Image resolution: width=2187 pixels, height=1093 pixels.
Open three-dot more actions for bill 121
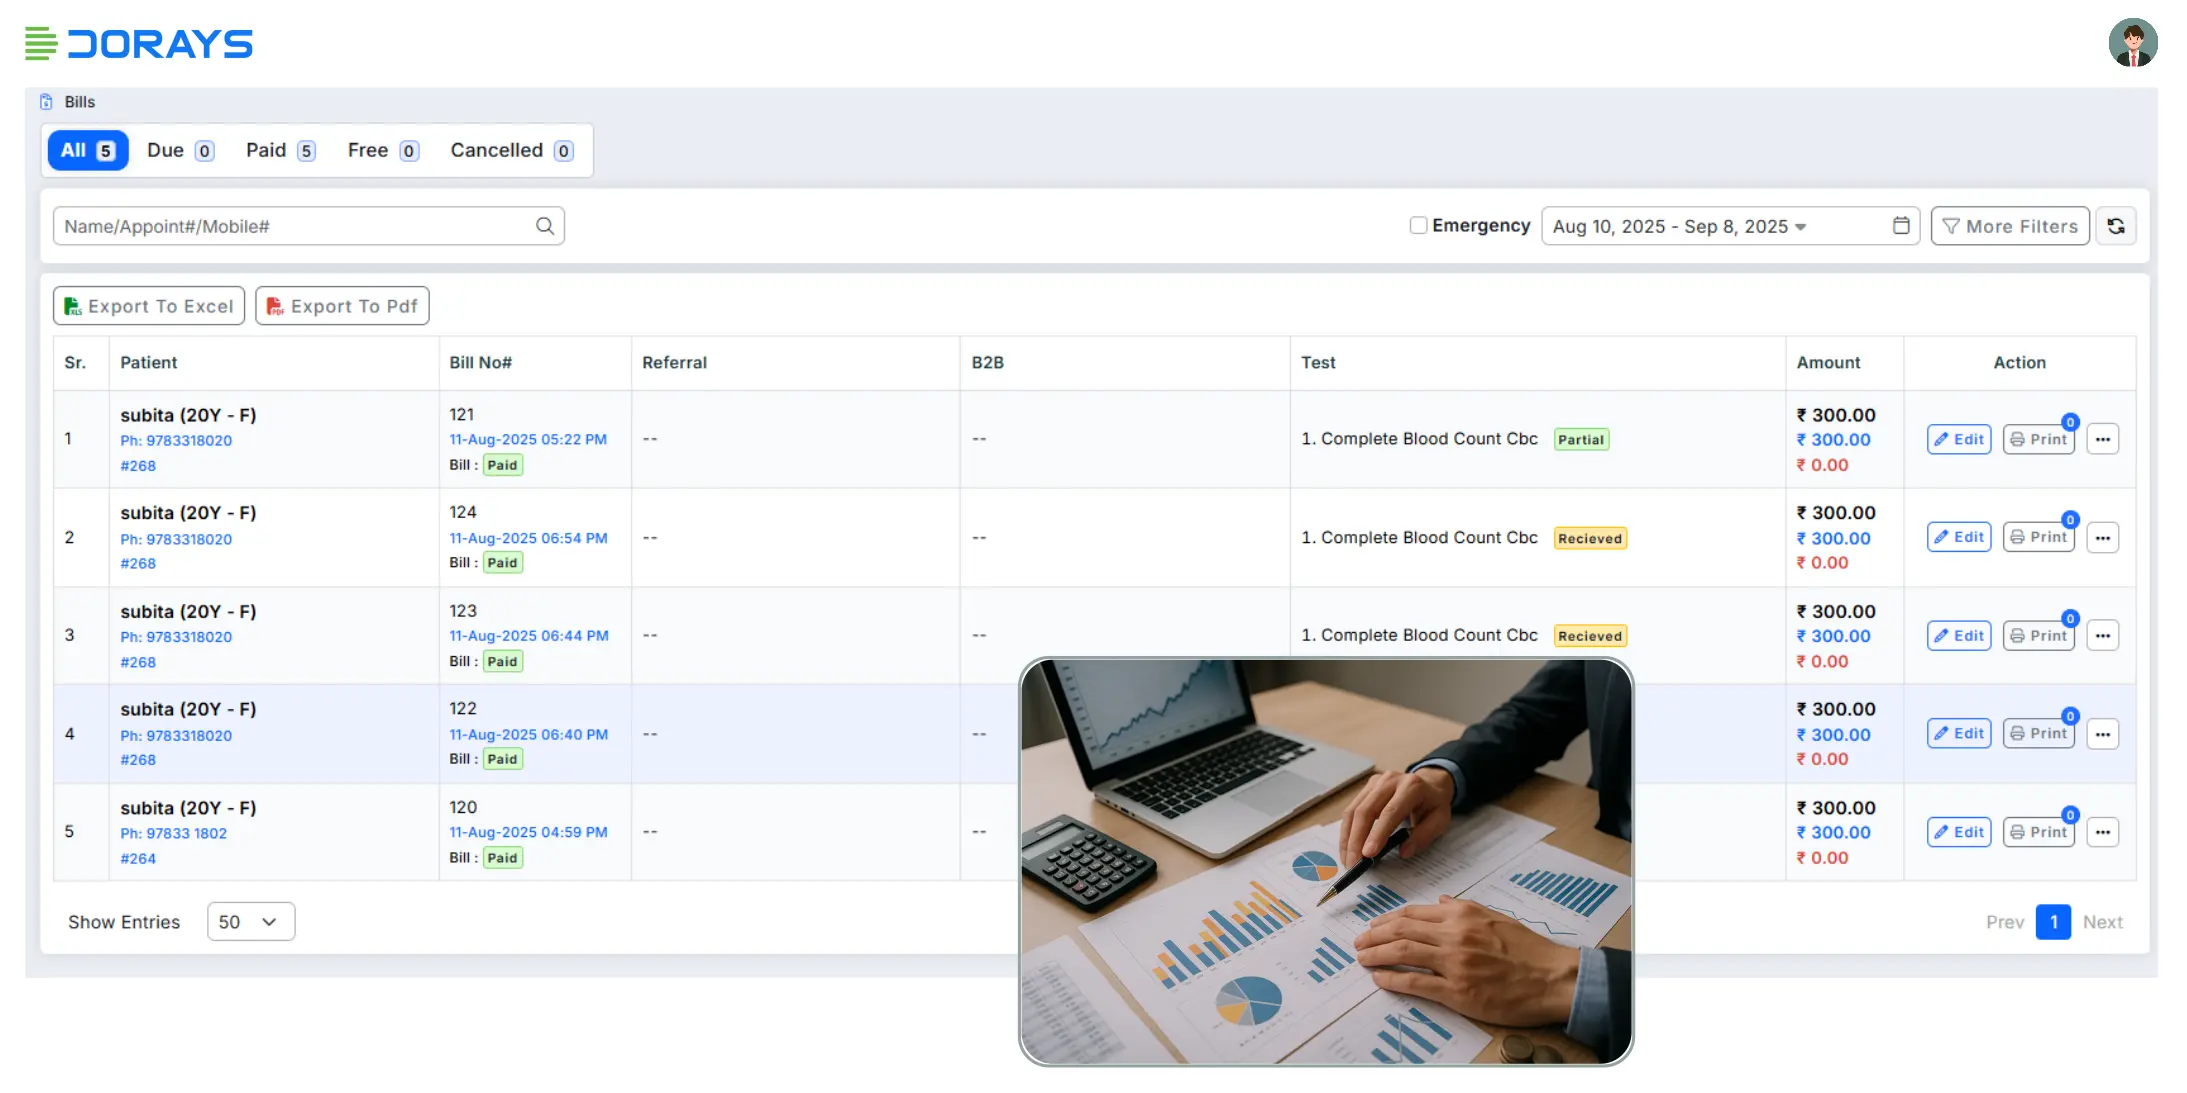coord(2102,440)
